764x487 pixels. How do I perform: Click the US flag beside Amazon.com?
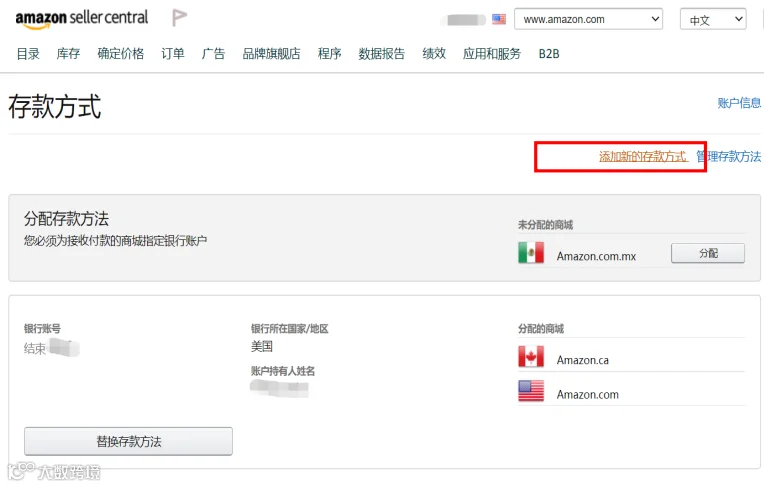point(531,391)
